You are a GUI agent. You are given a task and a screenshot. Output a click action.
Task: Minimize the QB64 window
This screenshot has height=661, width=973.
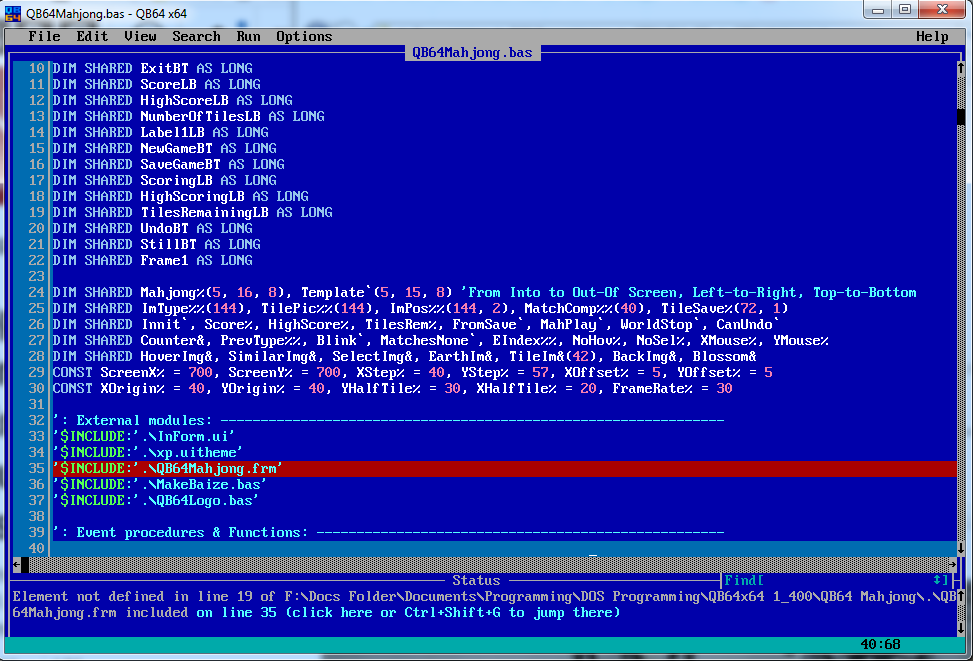click(x=876, y=10)
